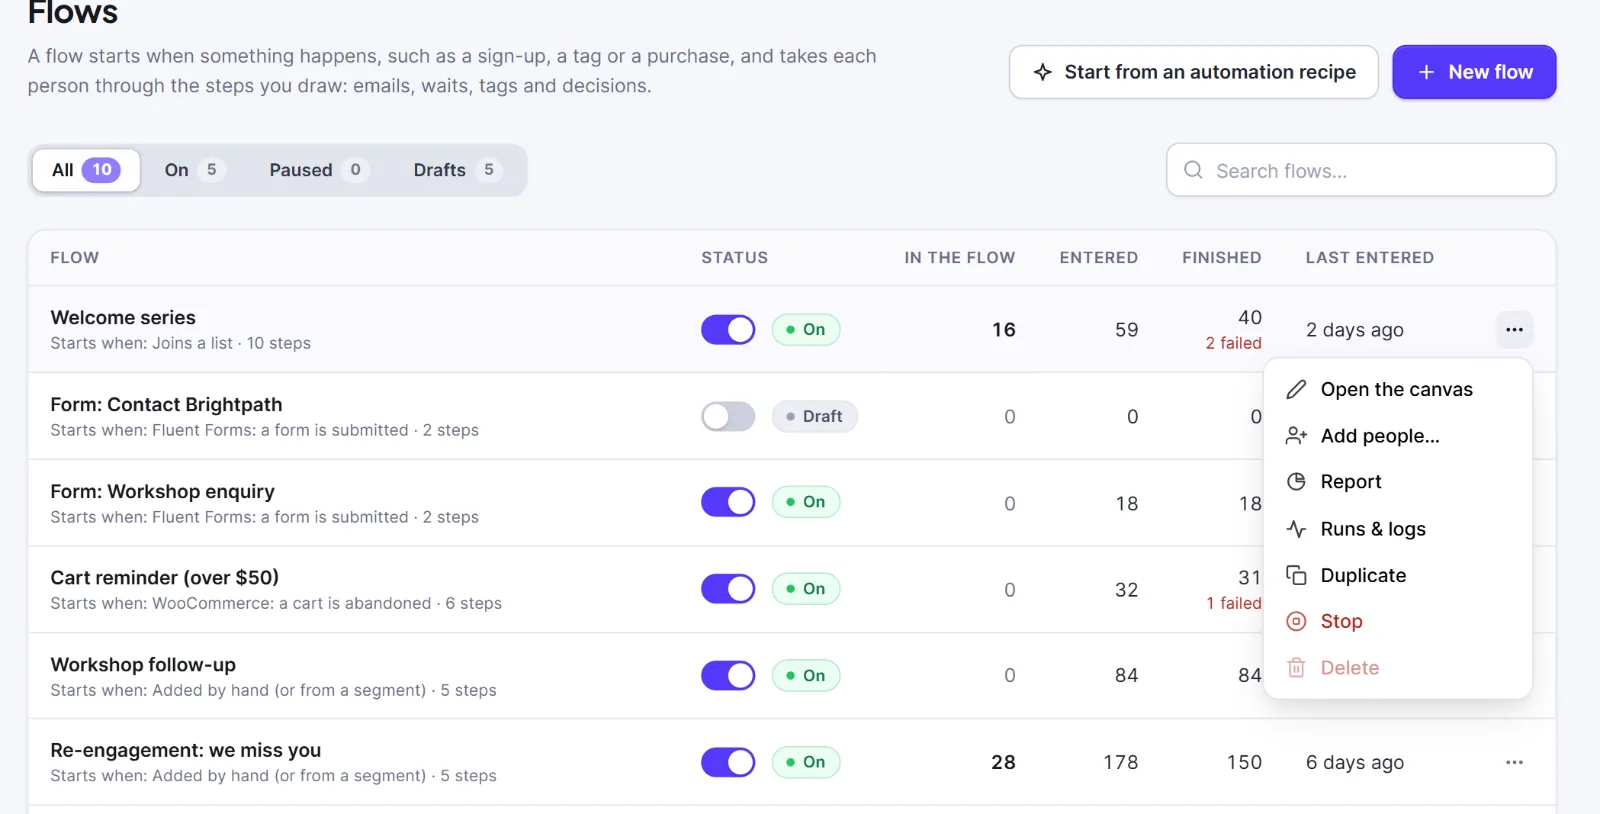Click the add-person icon beside Add people
This screenshot has width=1600, height=814.
(x=1296, y=435)
